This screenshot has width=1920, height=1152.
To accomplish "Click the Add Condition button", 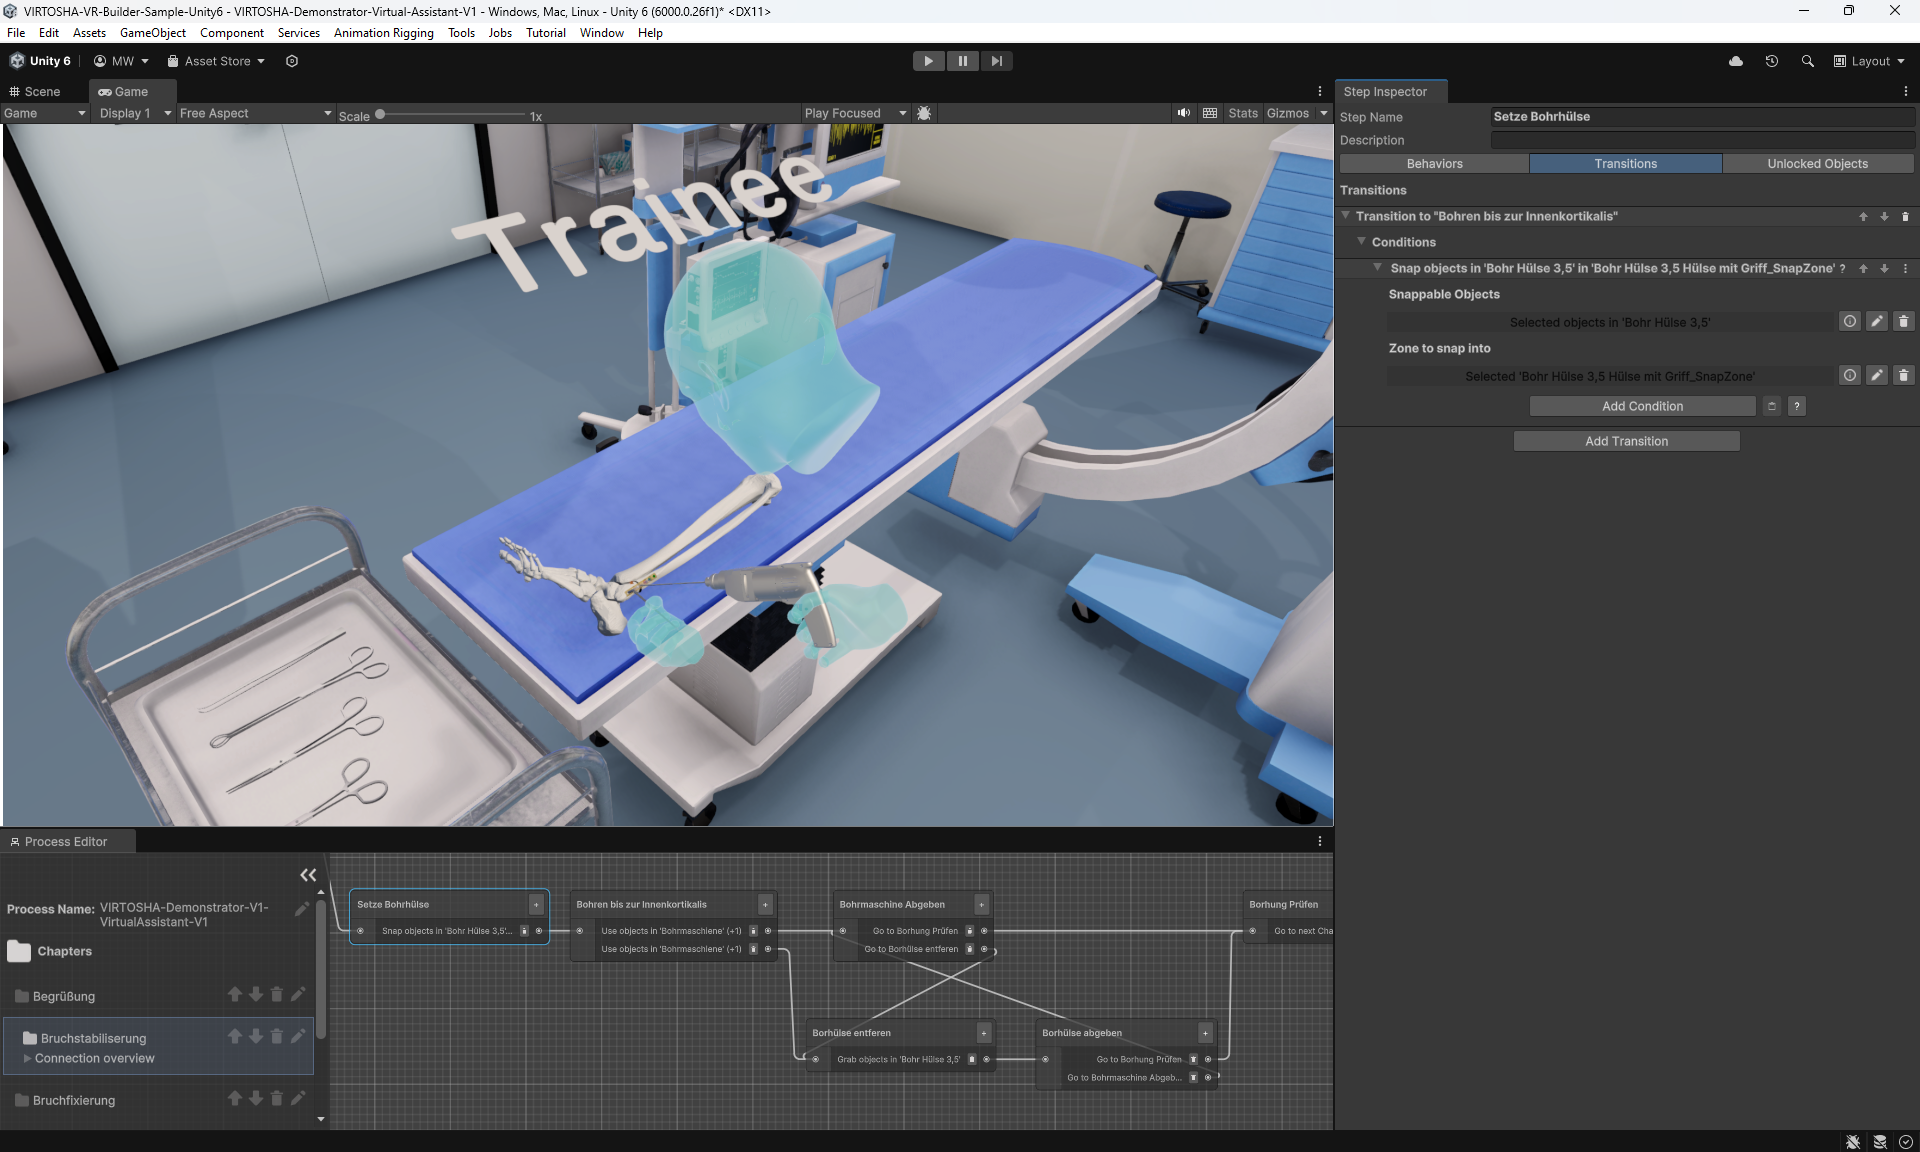I will (1642, 406).
